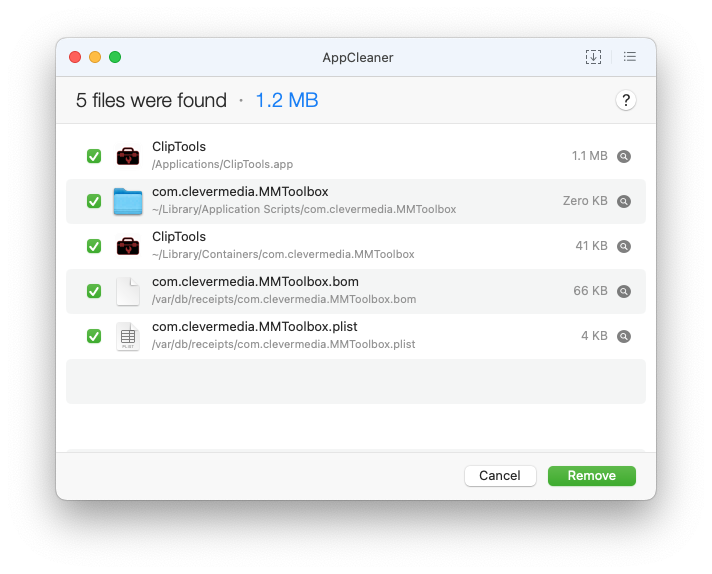The width and height of the screenshot is (712, 574).
Task: Select the com.clevermedia.MMToolbox.plist file name
Action: (x=254, y=327)
